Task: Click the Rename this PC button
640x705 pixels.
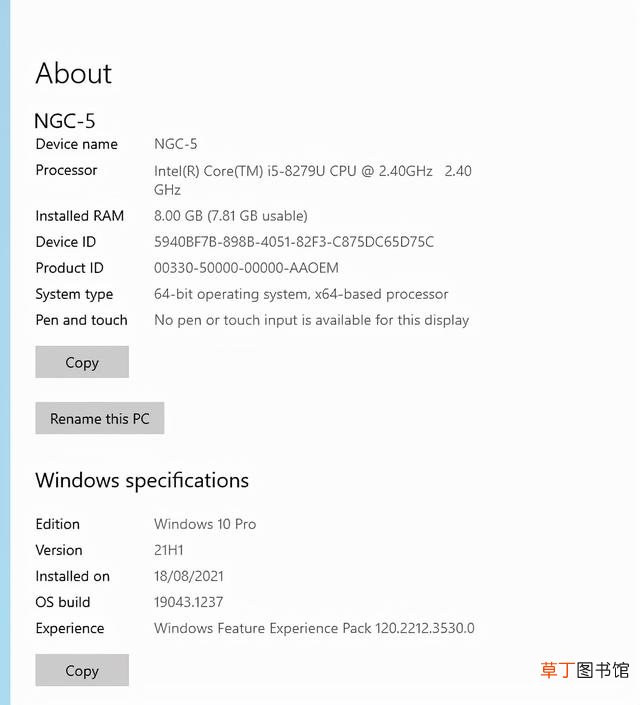Action: coord(99,418)
